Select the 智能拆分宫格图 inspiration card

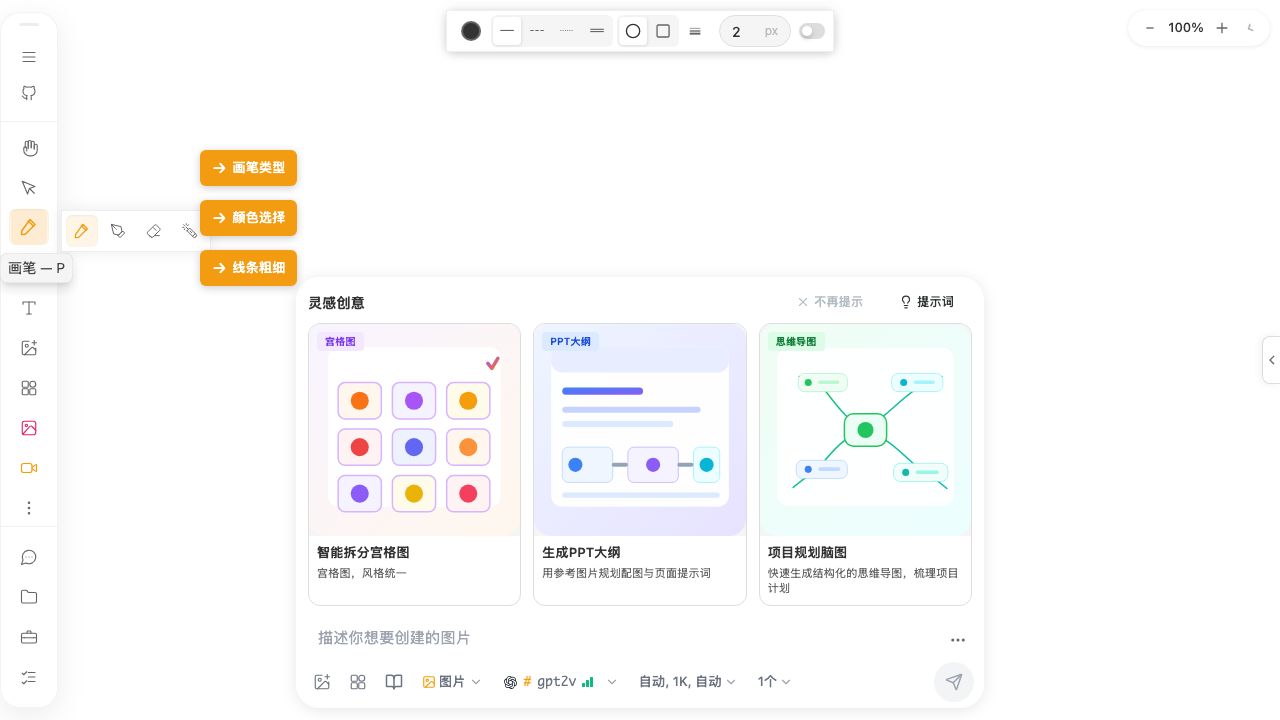[x=414, y=464]
